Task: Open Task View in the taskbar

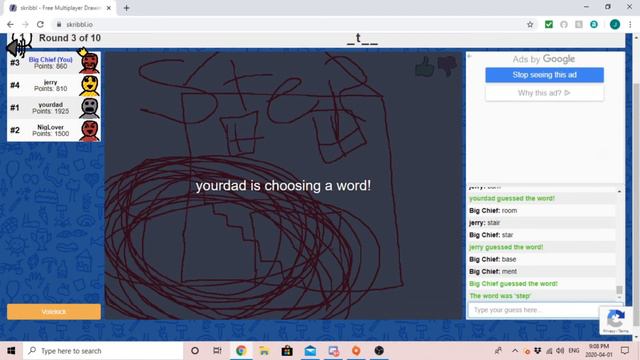Action: [217, 351]
